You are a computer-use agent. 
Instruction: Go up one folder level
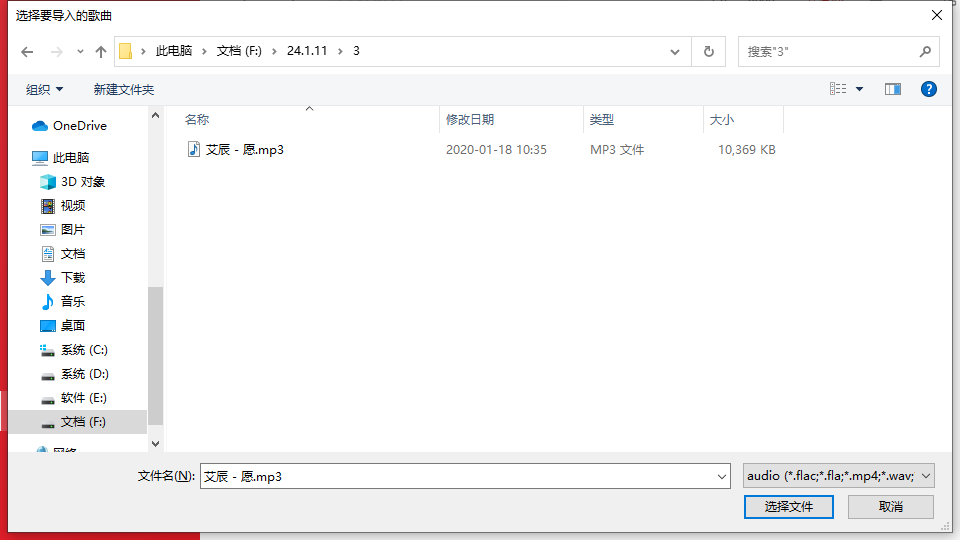(101, 52)
